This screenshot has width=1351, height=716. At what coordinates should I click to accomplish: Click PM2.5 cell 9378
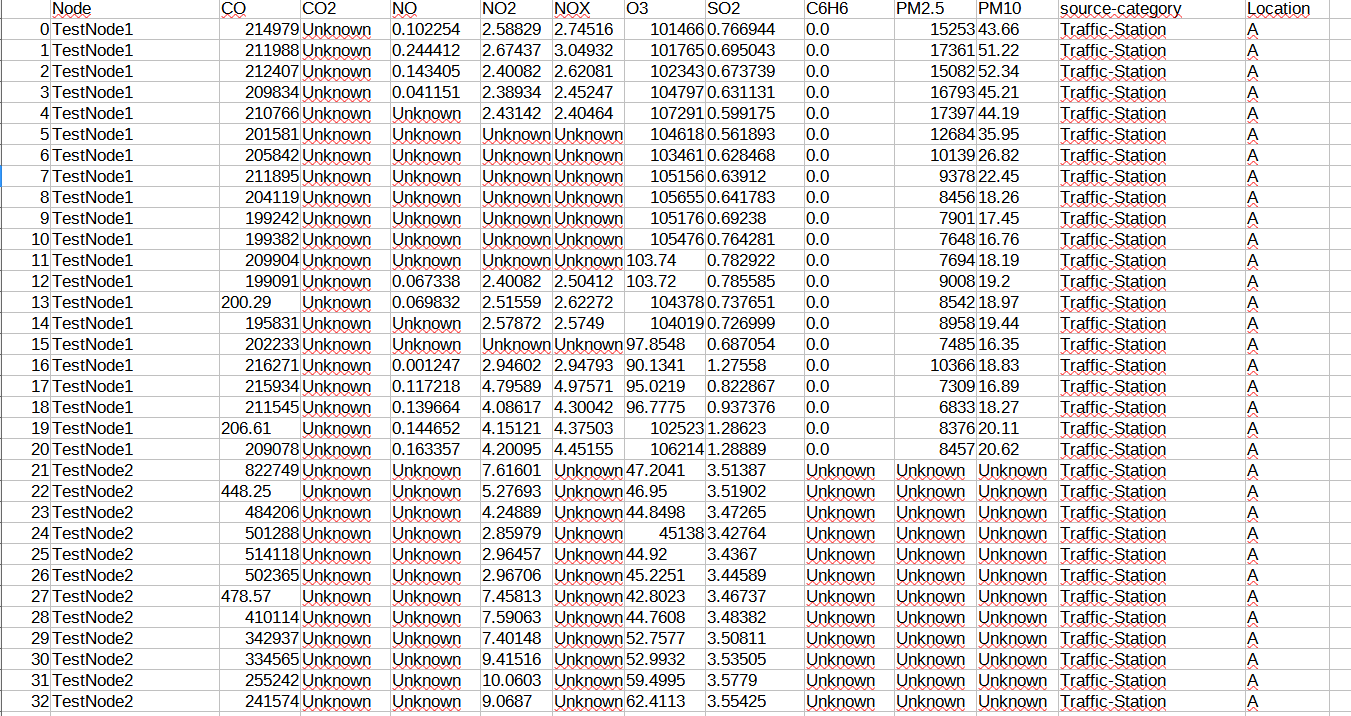[x=935, y=177]
